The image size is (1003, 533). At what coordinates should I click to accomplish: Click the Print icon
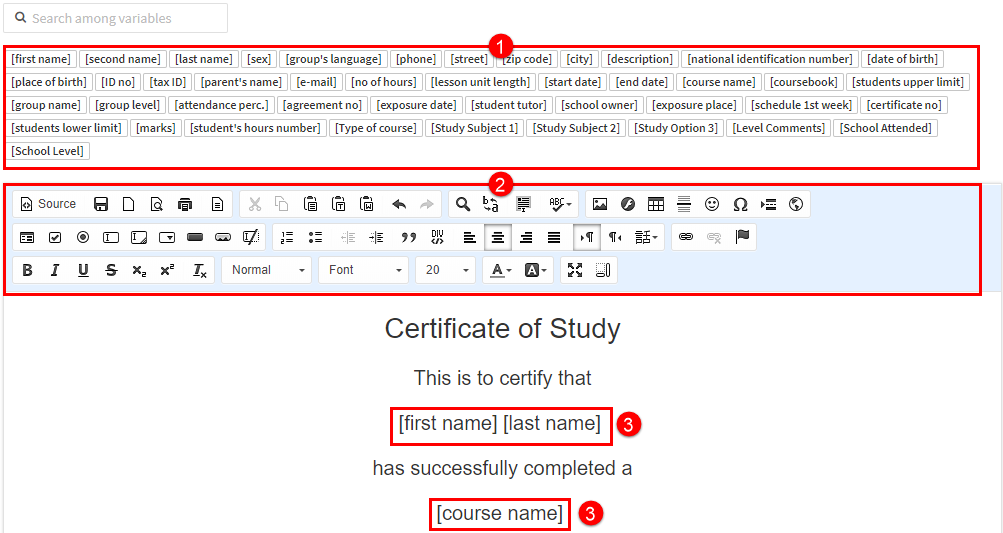(185, 204)
